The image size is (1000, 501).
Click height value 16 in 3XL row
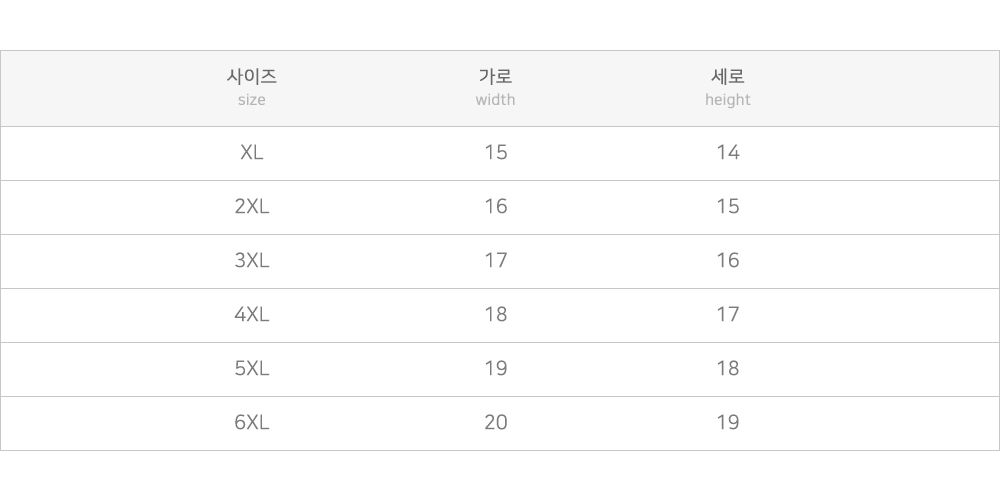(727, 261)
